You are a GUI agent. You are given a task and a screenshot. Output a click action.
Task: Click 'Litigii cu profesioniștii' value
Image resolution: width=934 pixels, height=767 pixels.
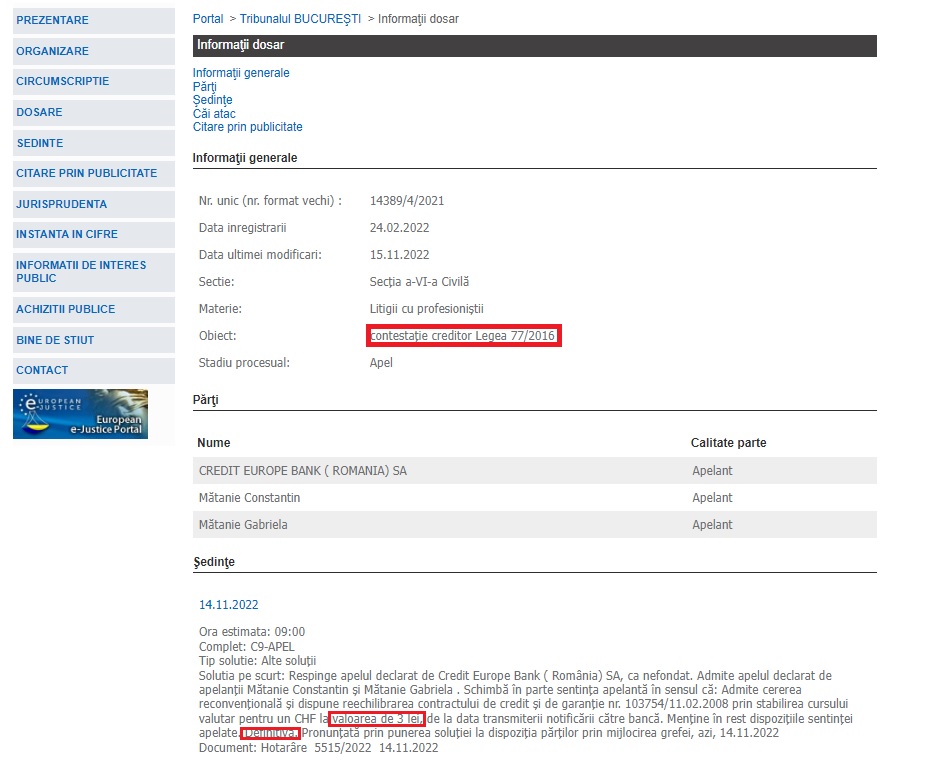[x=426, y=308]
